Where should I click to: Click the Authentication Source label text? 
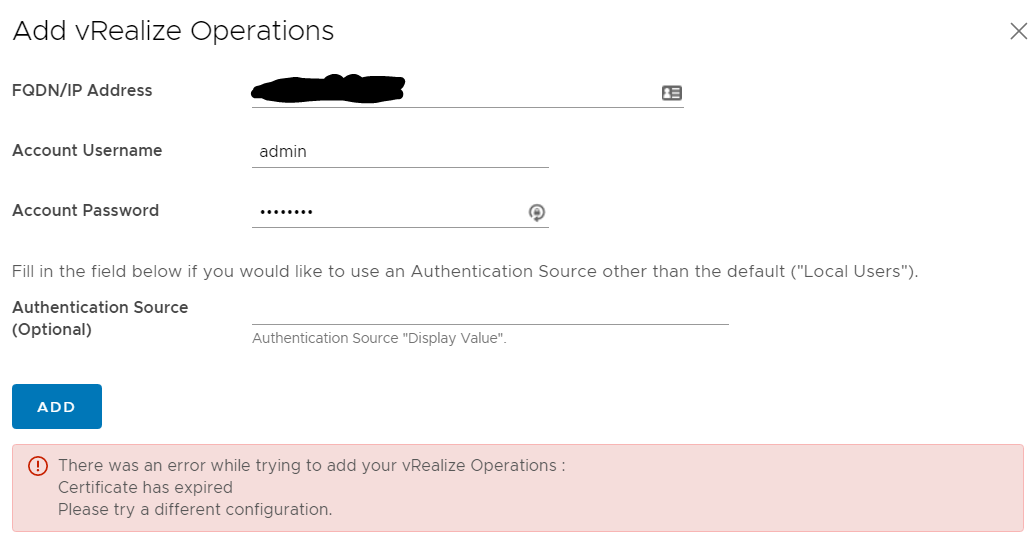100,307
